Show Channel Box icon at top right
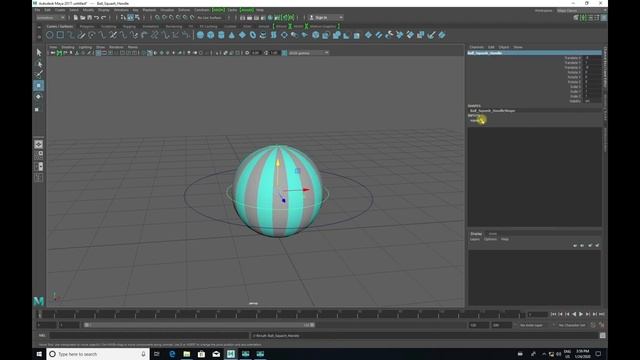 click(x=604, y=18)
